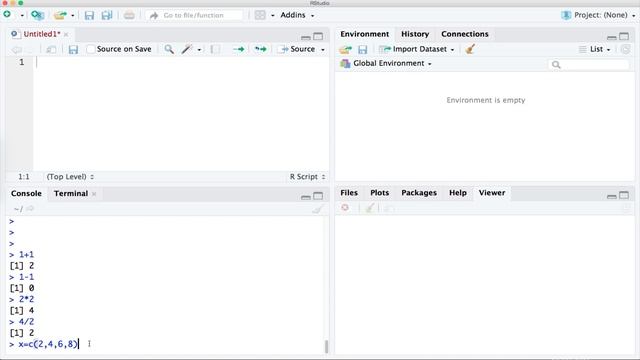
Task: Select the Console tab
Action: pos(26,193)
